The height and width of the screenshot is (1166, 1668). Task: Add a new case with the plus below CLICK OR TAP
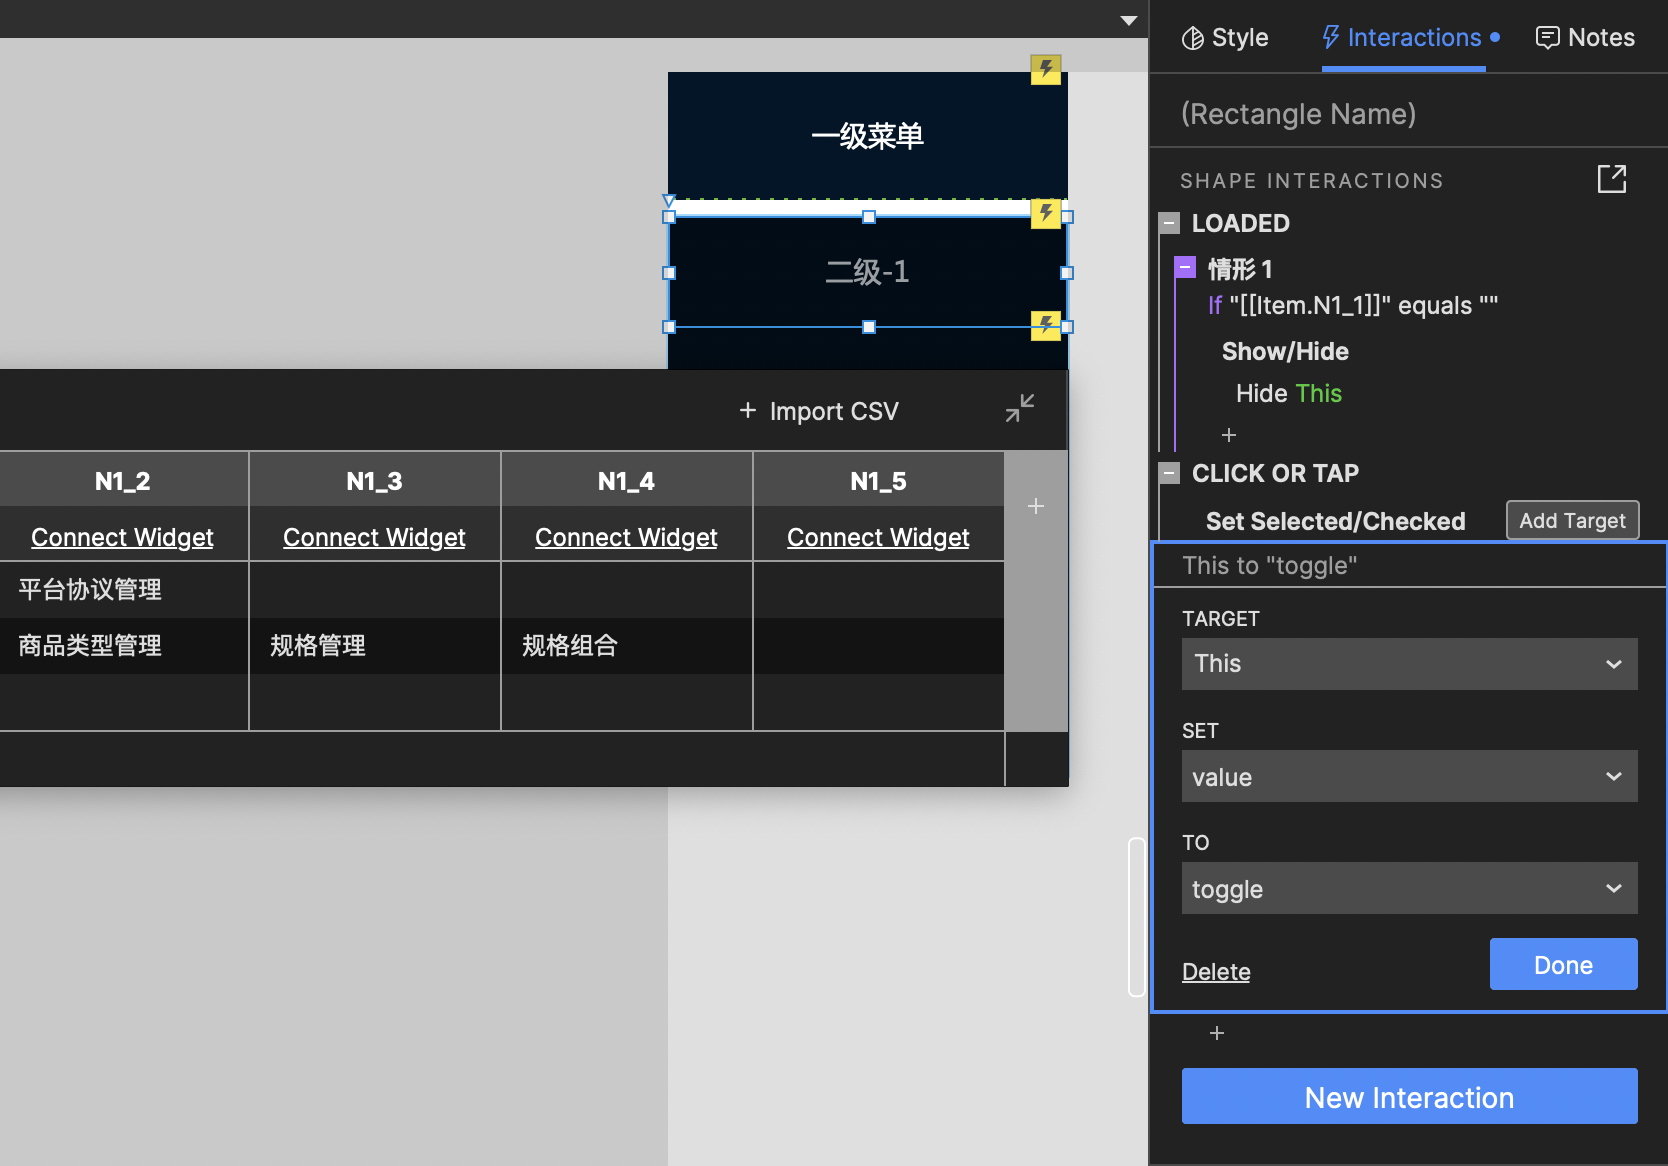[1216, 1033]
